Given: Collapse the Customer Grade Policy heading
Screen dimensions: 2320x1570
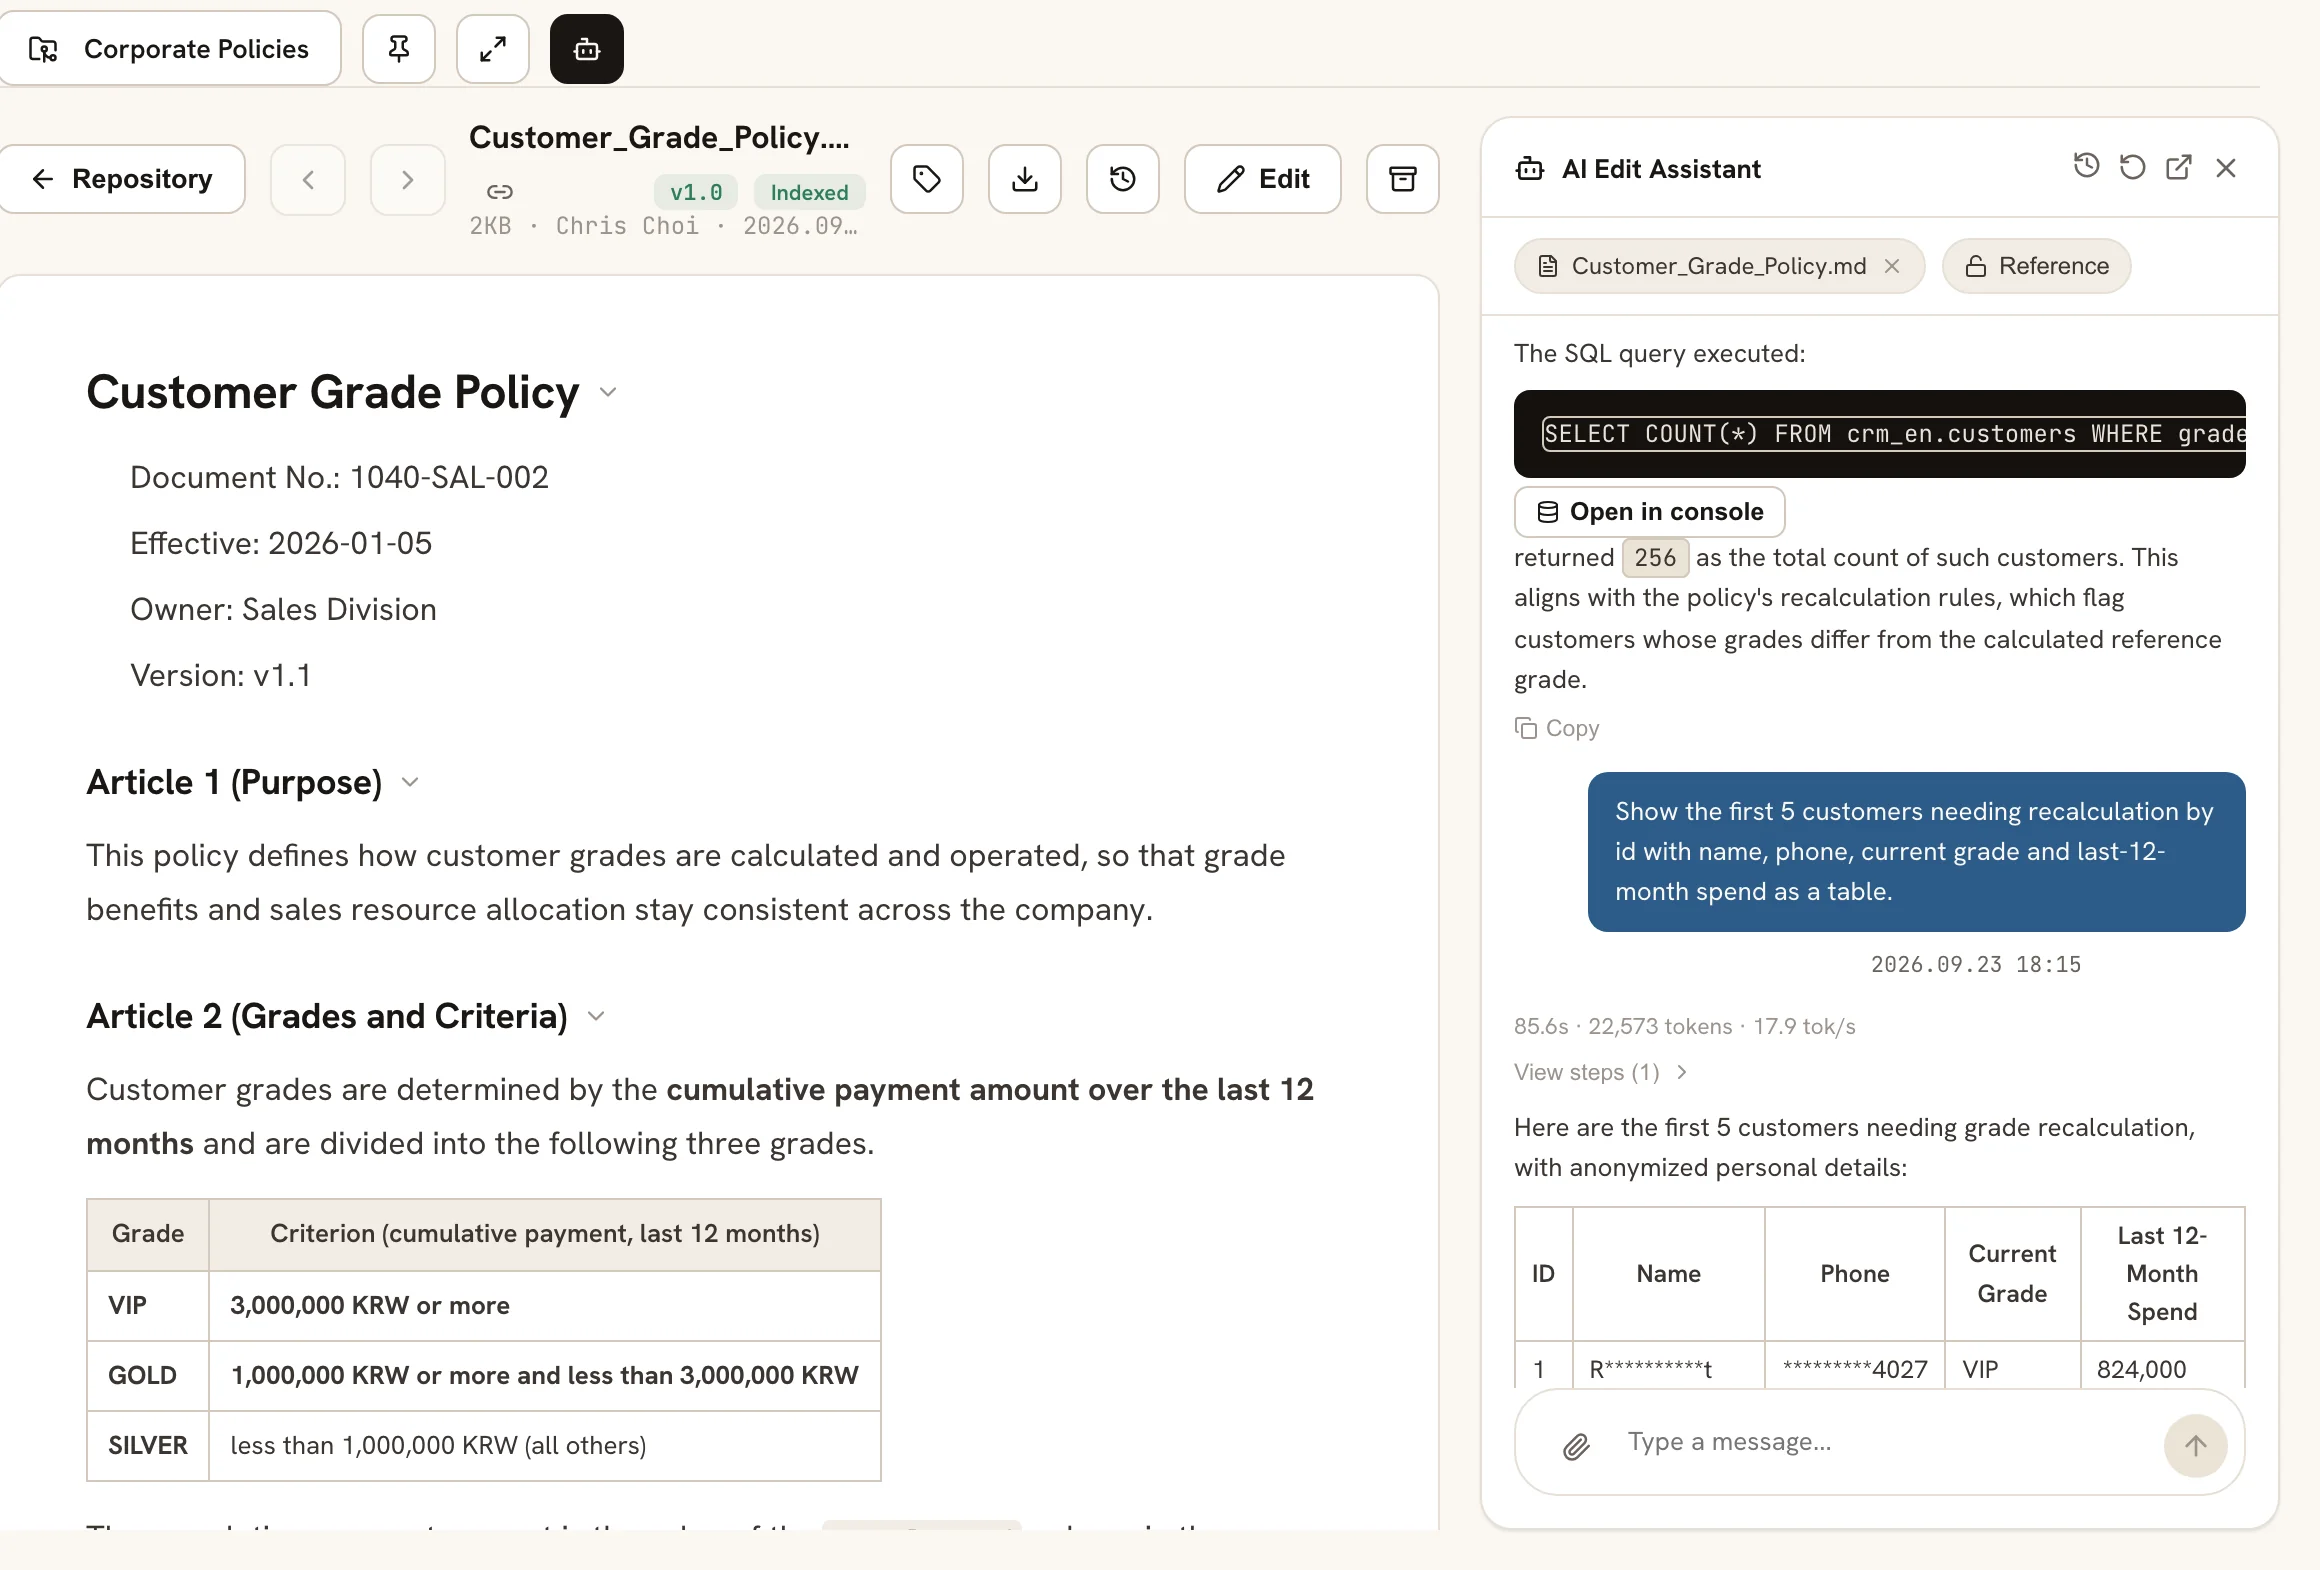Looking at the screenshot, I should coord(608,392).
